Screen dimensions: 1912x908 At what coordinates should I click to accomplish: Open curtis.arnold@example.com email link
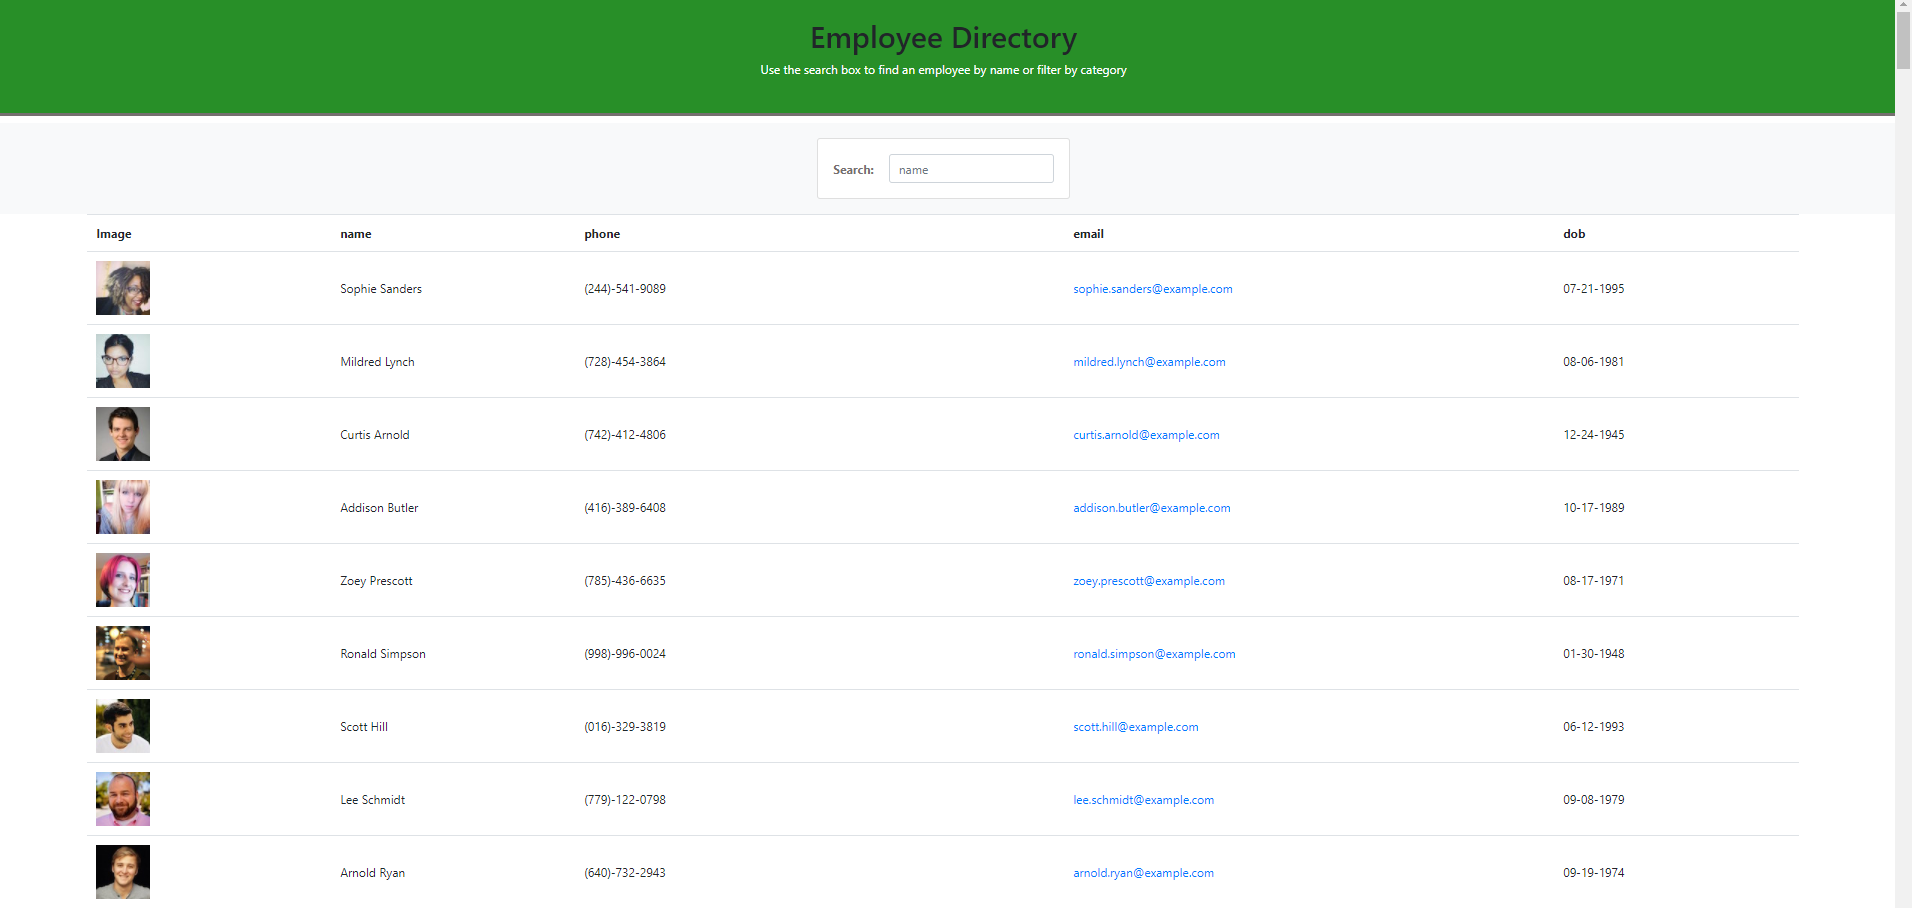click(1145, 434)
